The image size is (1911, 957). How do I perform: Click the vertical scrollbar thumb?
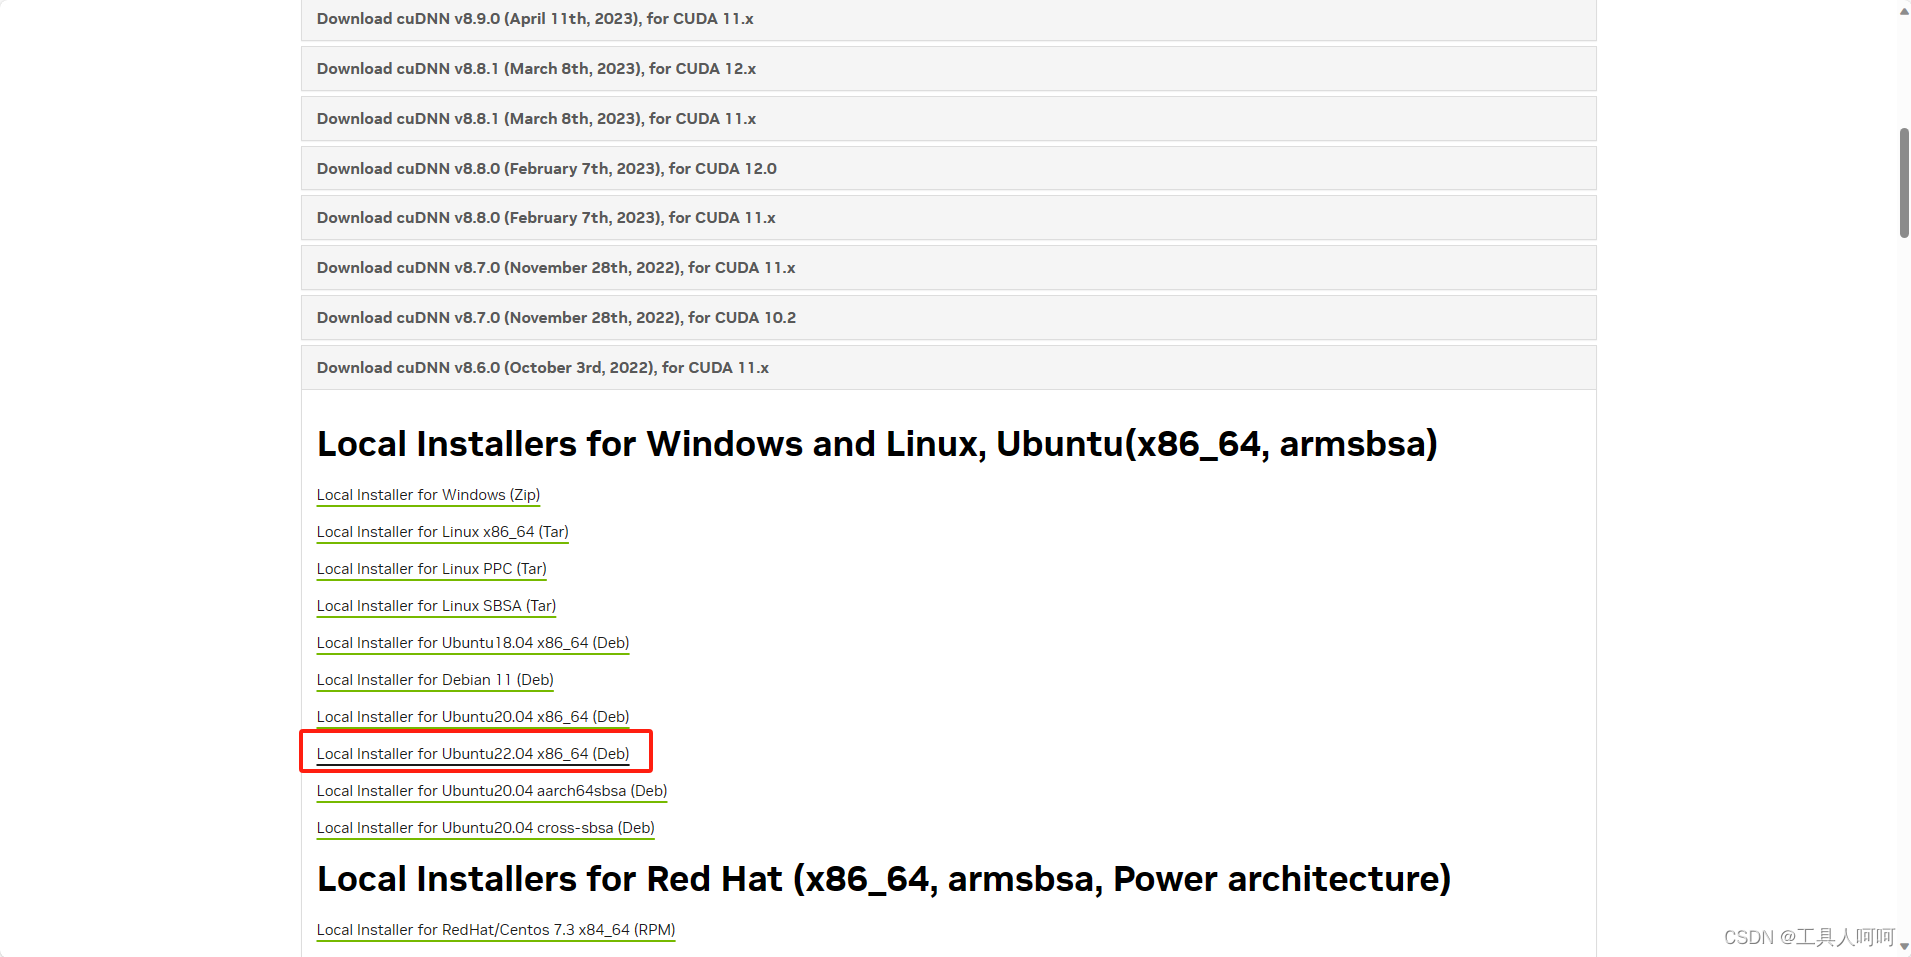tap(1904, 183)
